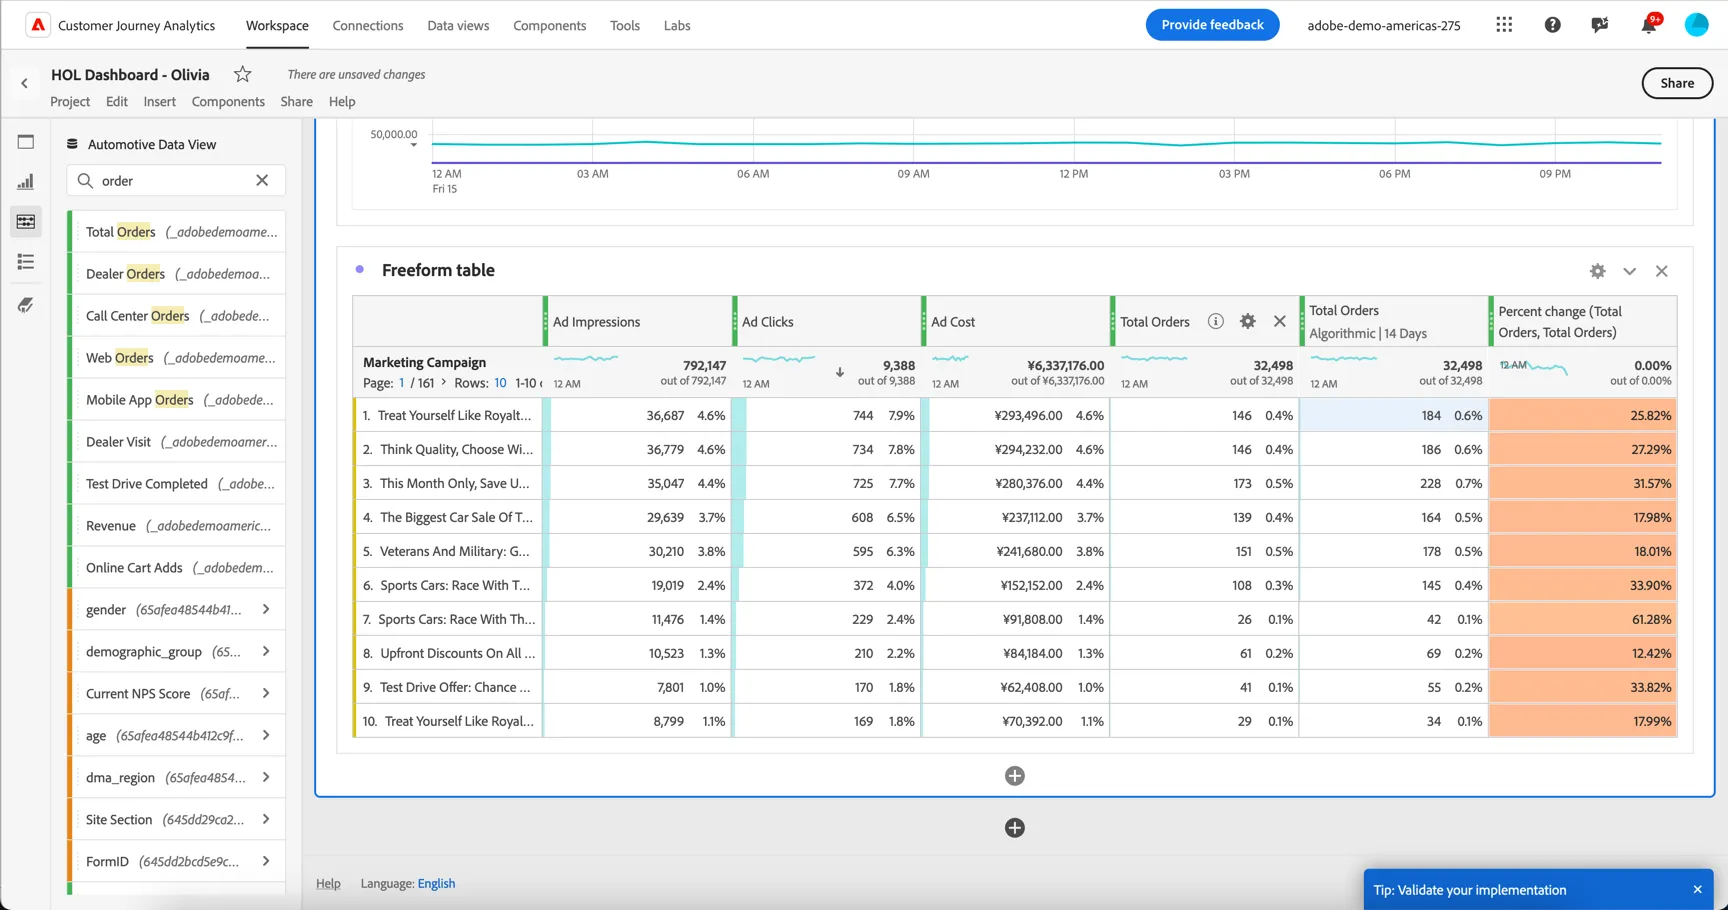Viewport: 1728px width, 910px height.
Task: Open the Insert menu
Action: (x=159, y=102)
